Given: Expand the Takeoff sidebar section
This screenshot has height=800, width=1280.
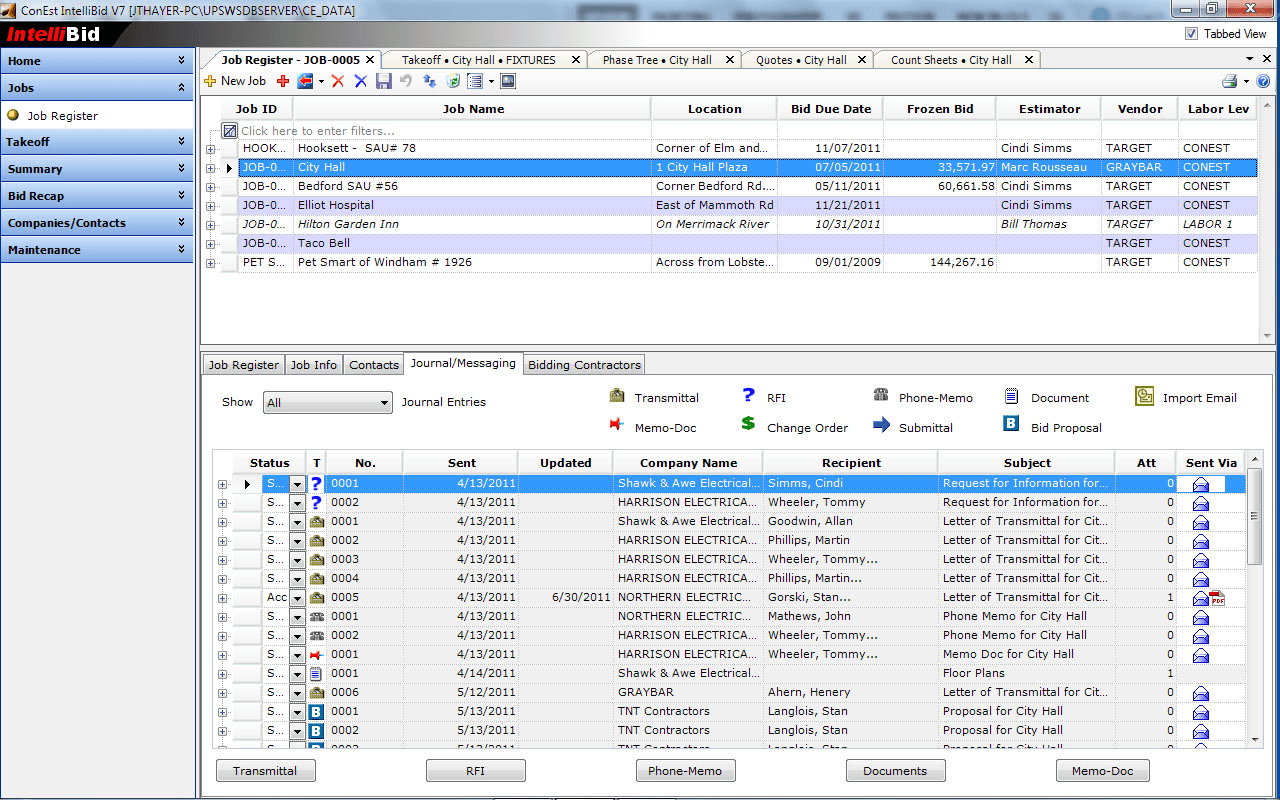Looking at the screenshot, I should coord(97,142).
